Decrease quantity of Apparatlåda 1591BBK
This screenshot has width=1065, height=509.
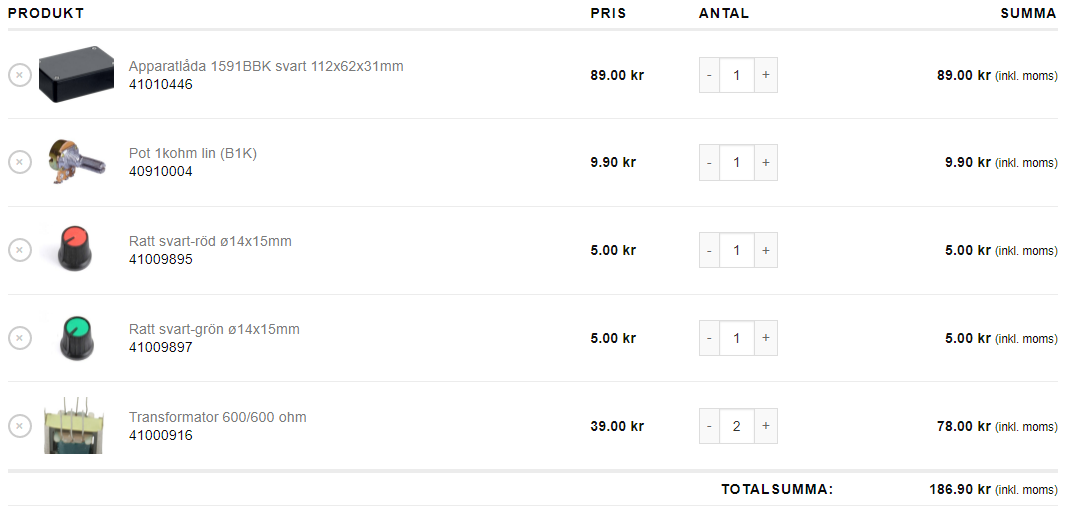709,75
